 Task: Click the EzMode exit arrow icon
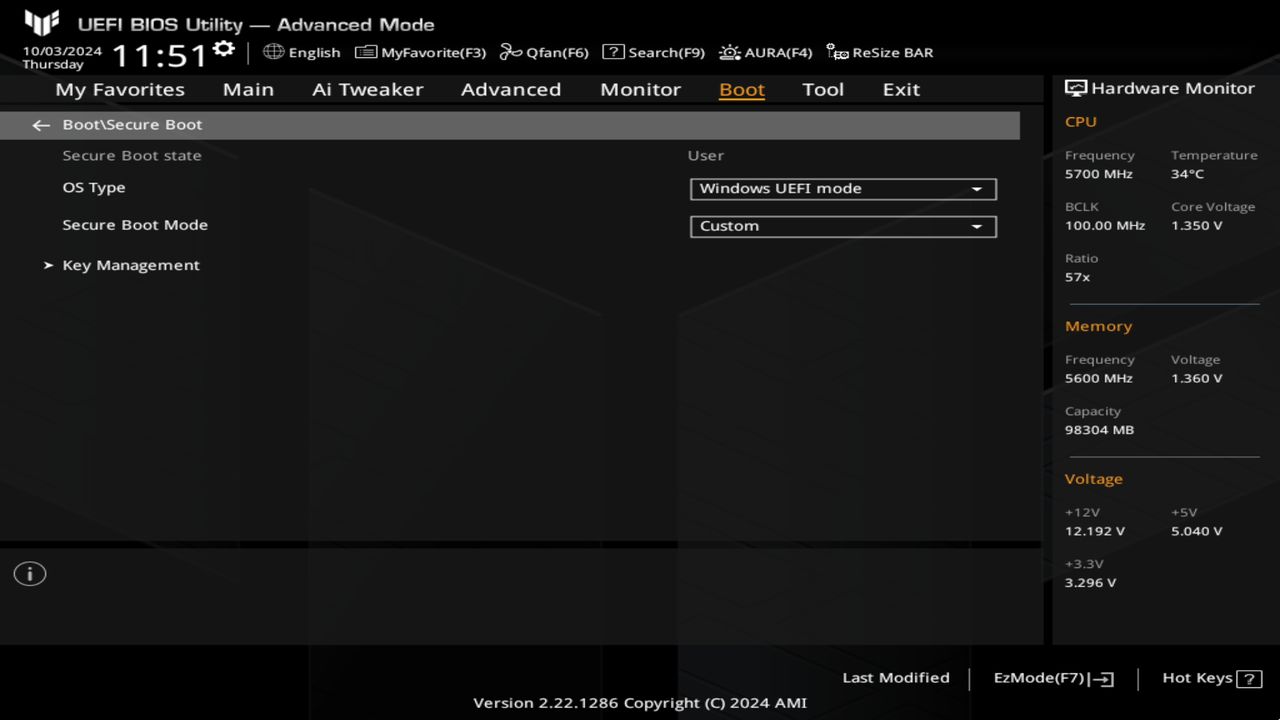pos(1101,679)
